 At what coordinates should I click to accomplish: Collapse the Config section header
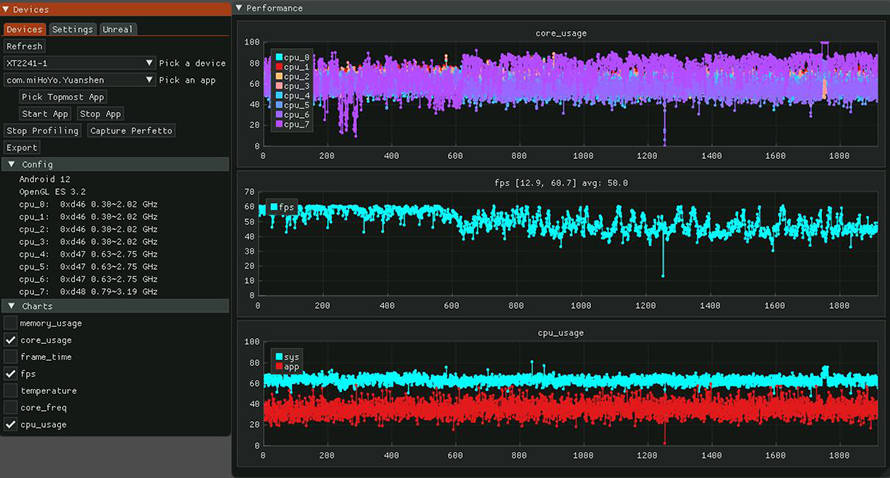coord(11,164)
